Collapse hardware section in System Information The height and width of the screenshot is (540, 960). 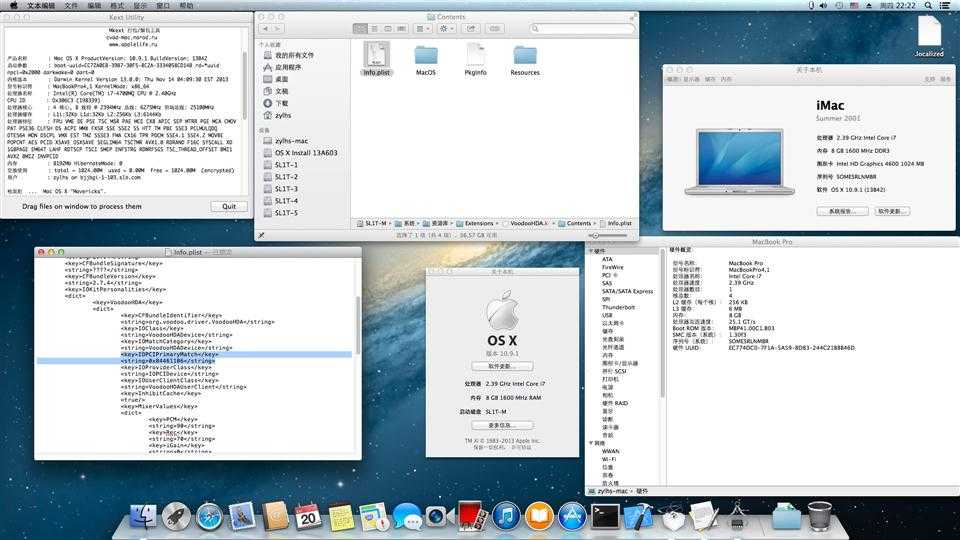[x=591, y=251]
